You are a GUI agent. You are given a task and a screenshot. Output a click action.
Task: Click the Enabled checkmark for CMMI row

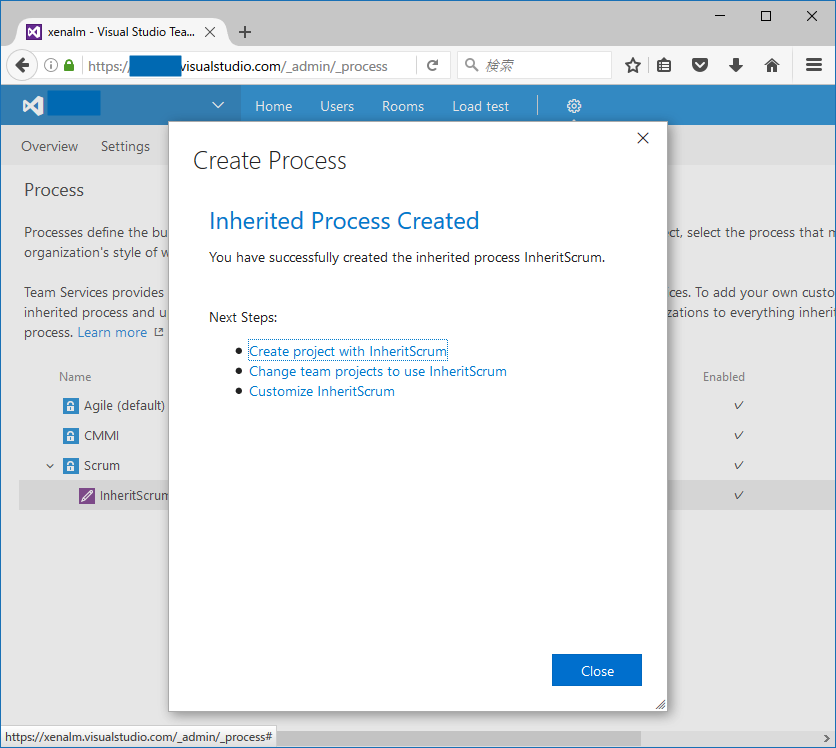(738, 435)
